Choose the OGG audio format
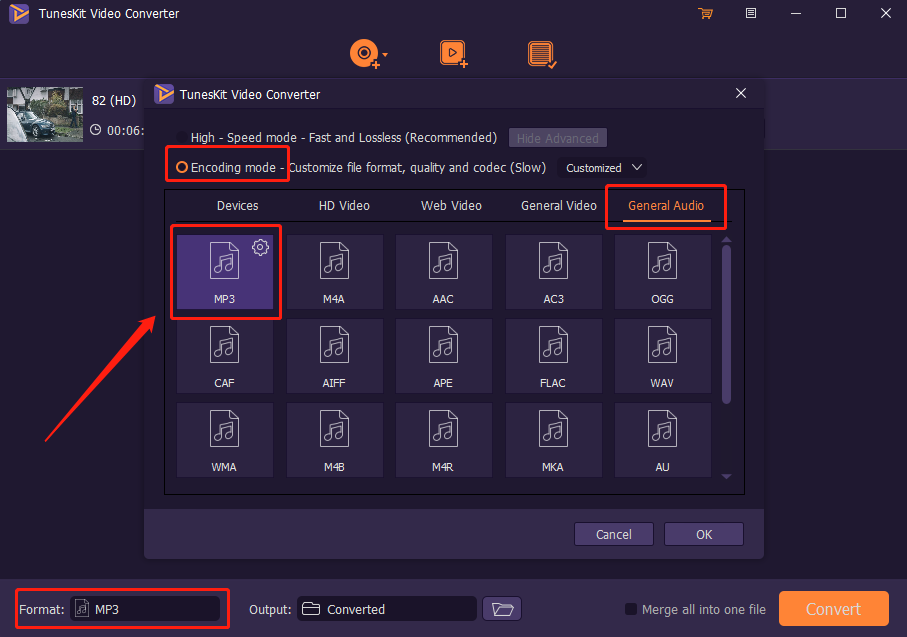This screenshot has height=637, width=907. (x=663, y=271)
